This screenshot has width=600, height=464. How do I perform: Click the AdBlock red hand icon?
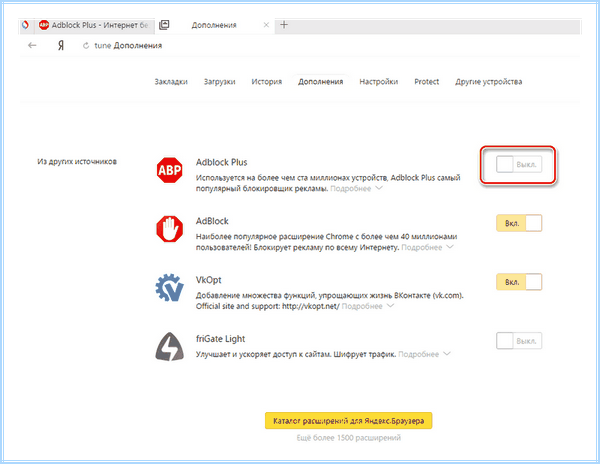(170, 229)
